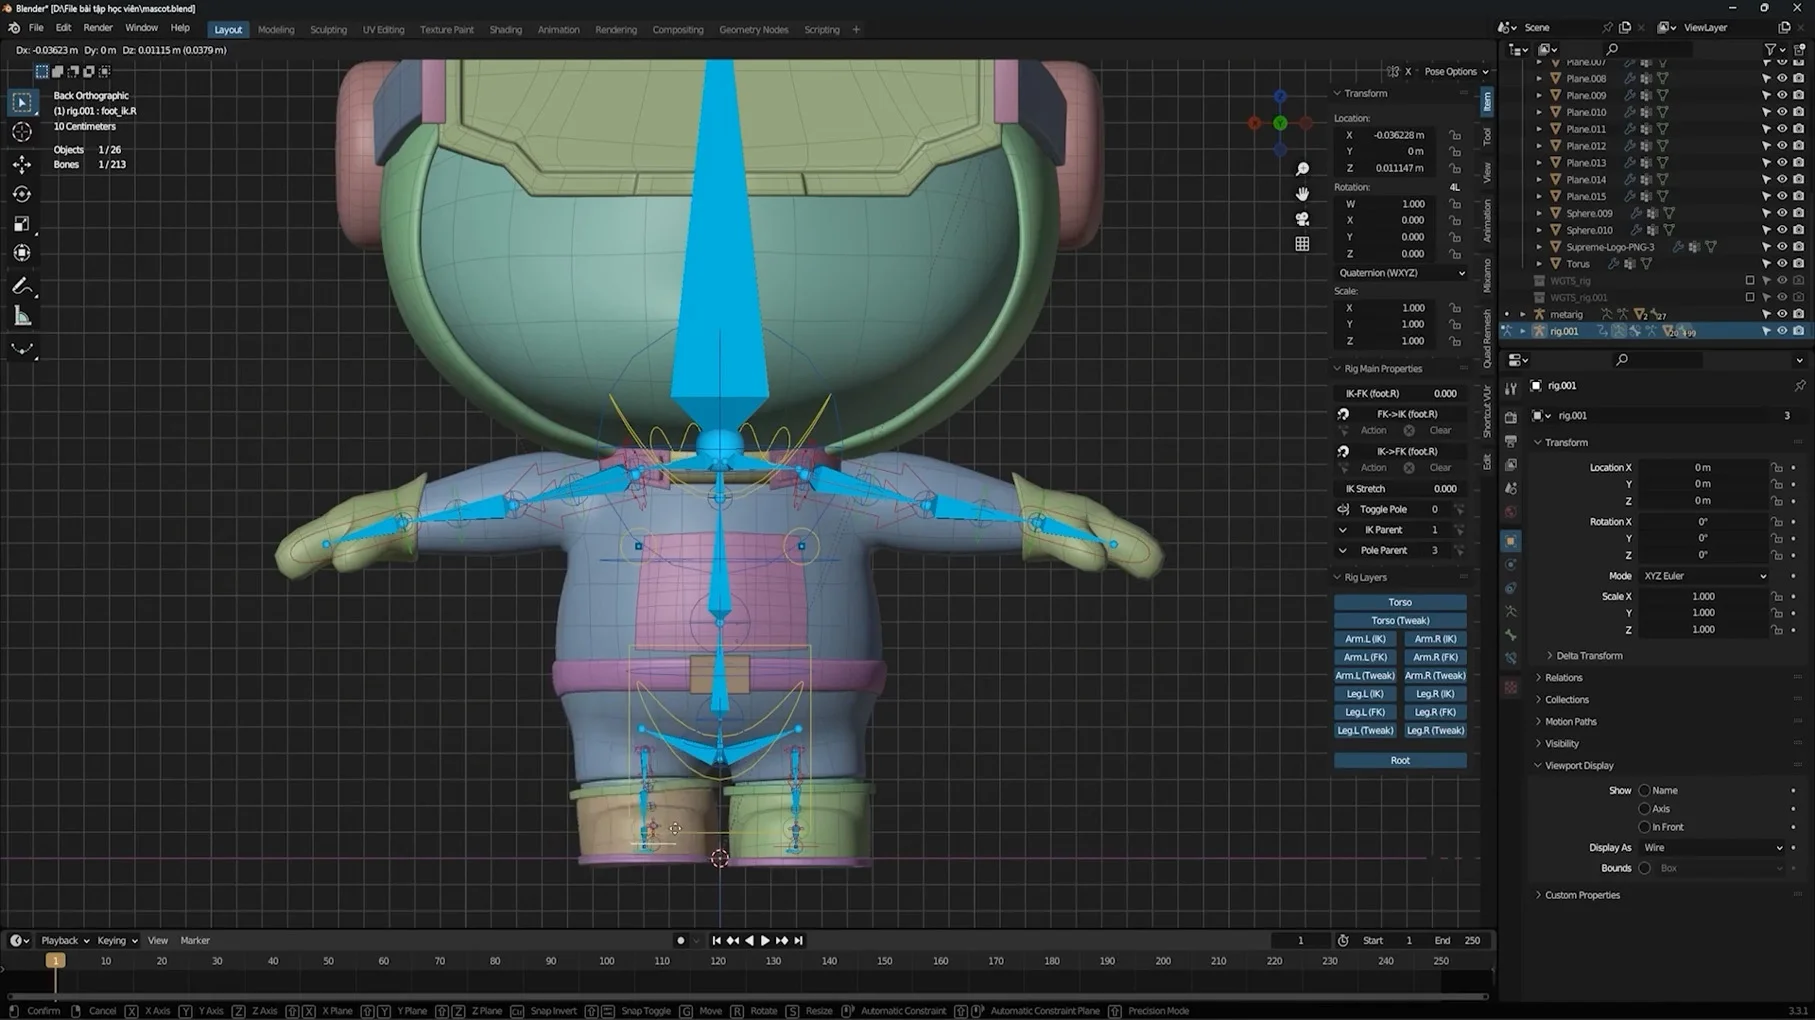Select the Scale tool
This screenshot has width=1815, height=1020.
(x=22, y=224)
